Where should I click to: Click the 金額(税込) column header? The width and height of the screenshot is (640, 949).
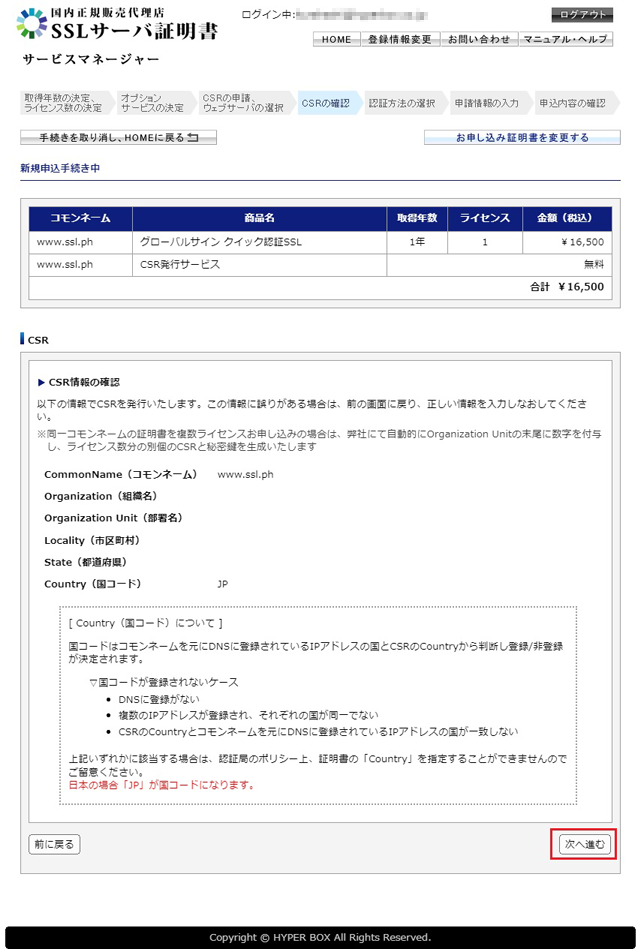pos(567,218)
